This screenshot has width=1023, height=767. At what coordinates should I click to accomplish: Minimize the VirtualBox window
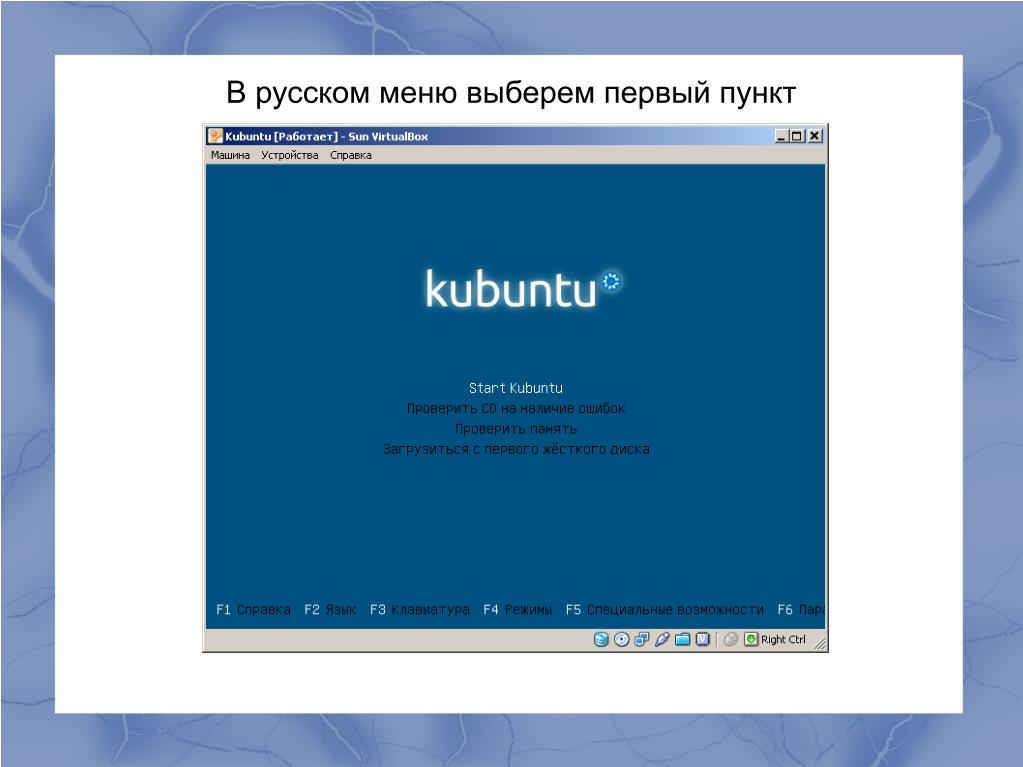[782, 136]
